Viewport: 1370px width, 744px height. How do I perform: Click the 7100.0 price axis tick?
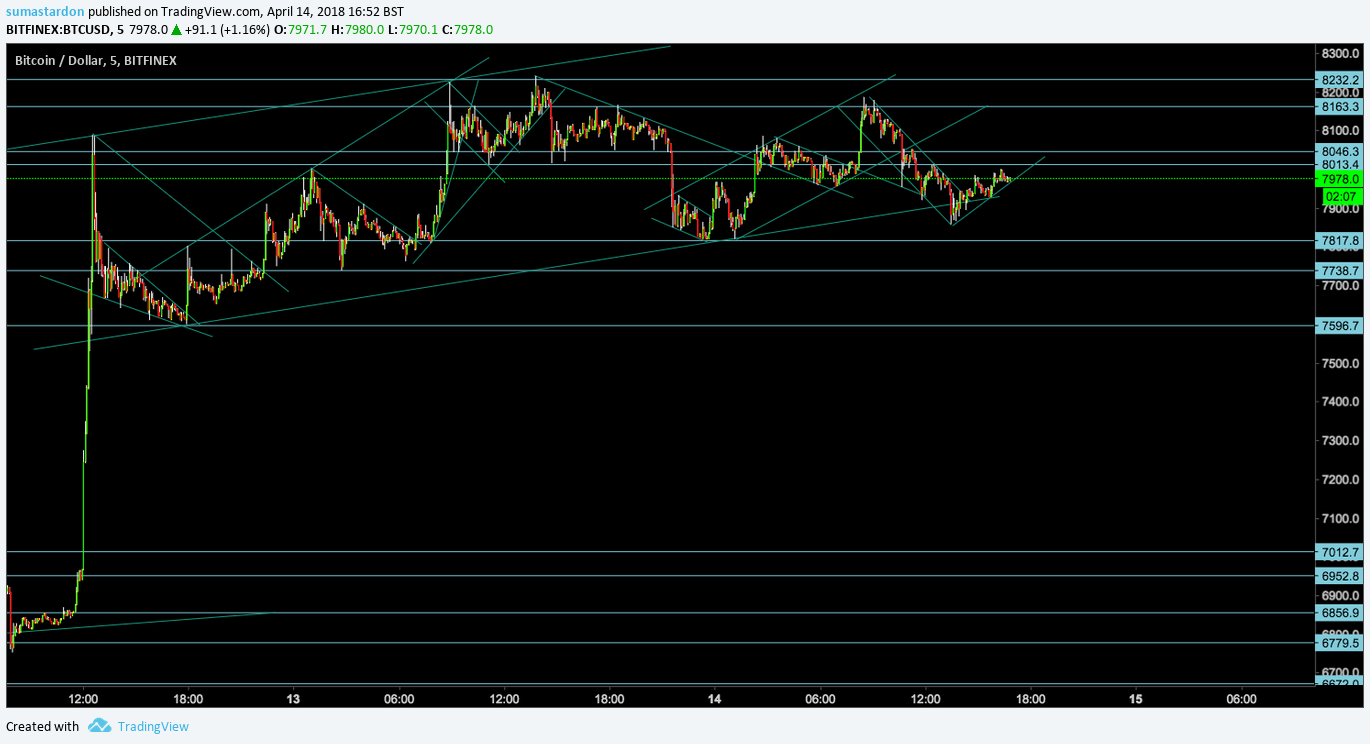tap(1340, 518)
